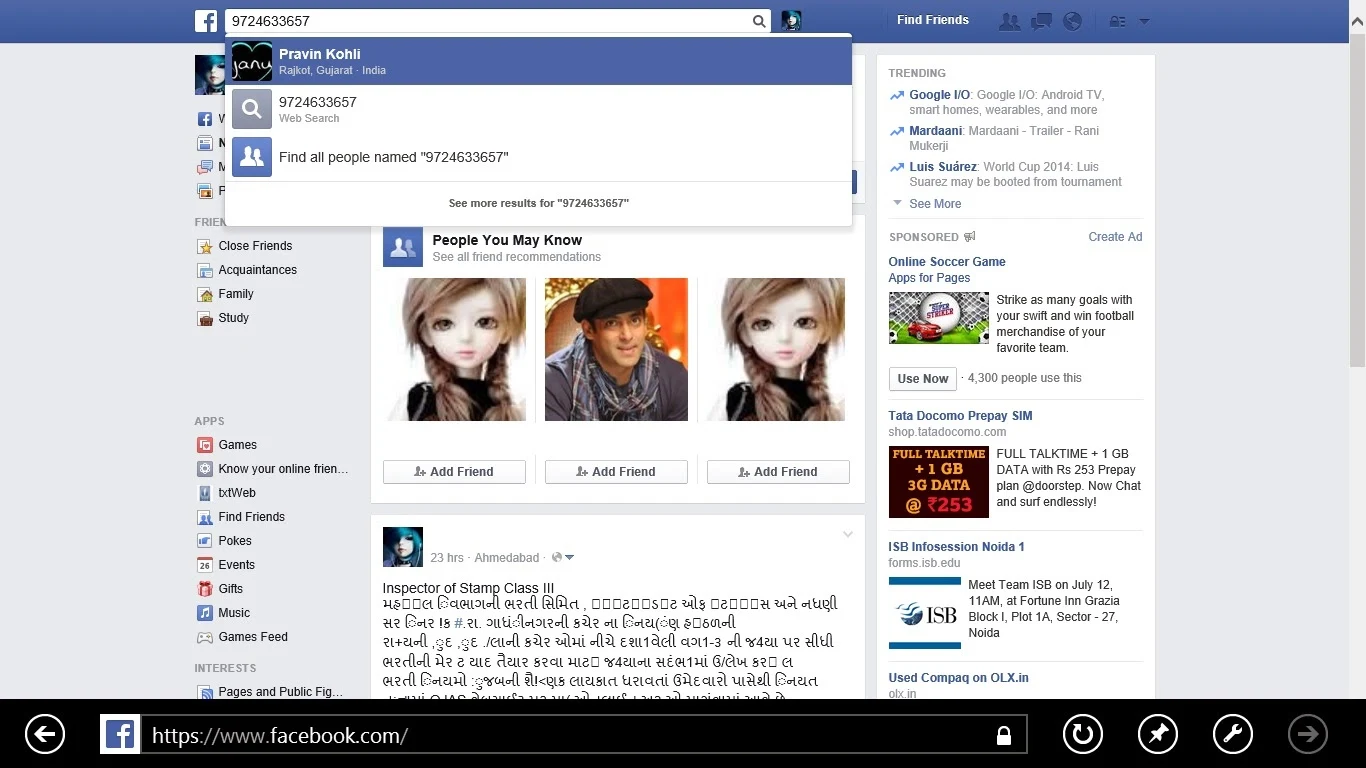Open the ISB Infosession Noida 1 ad

click(x=956, y=547)
